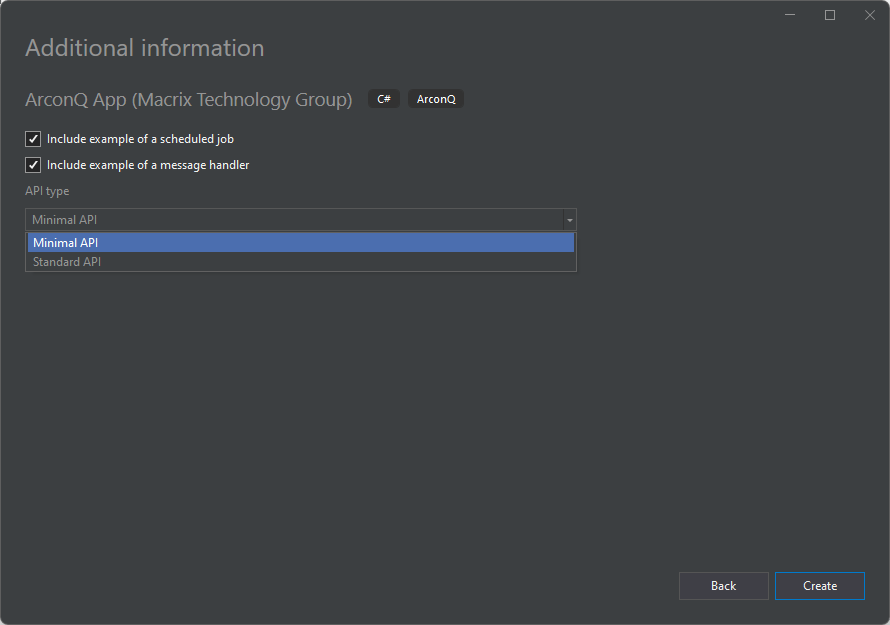The height and width of the screenshot is (625, 890).
Task: Minimize the dialog window
Action: coord(790,15)
